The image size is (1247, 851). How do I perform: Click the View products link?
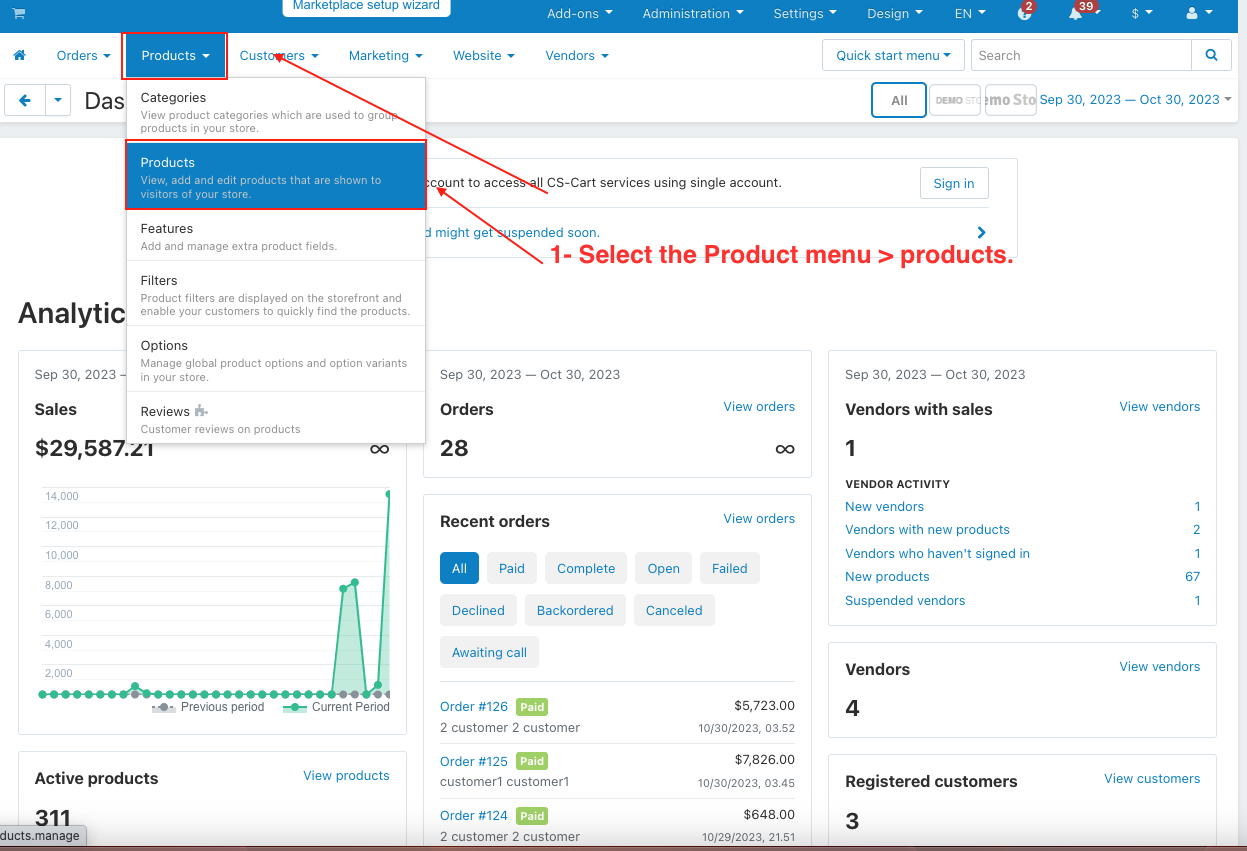coord(346,776)
